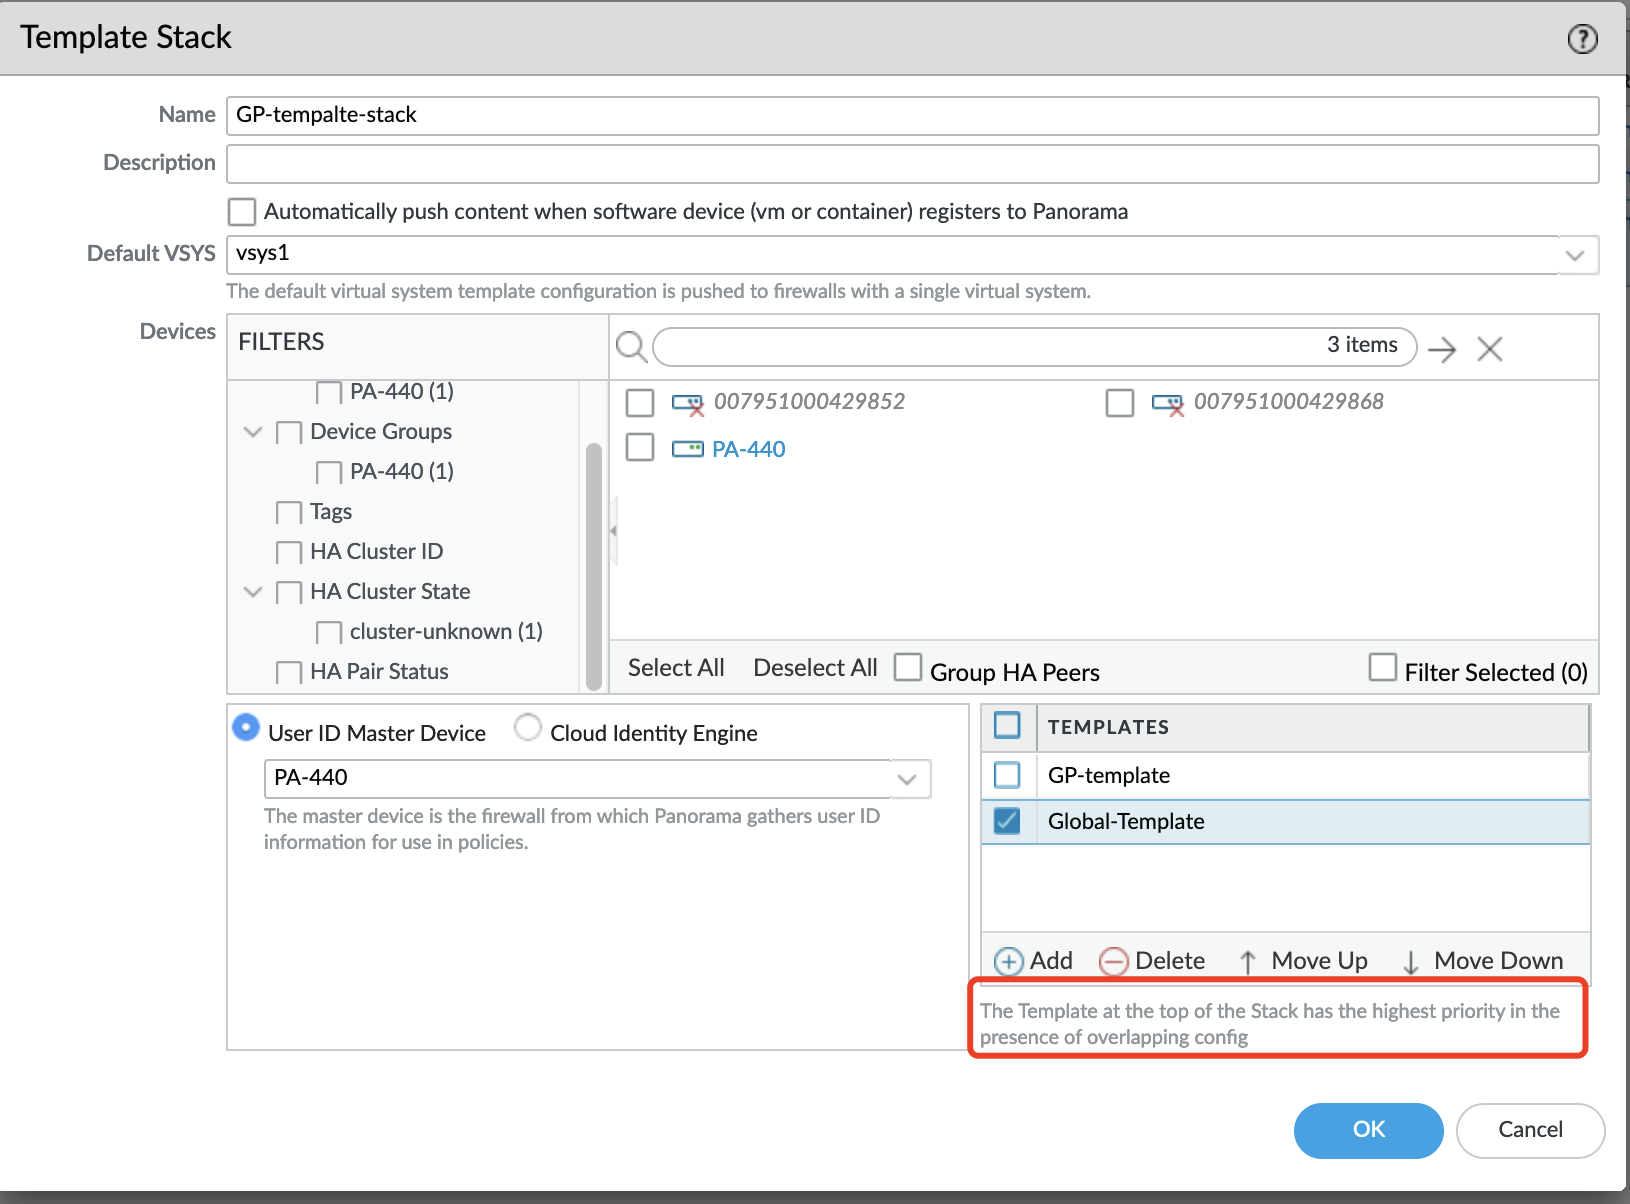Click the Name input field
Screen dimensions: 1630x1204
(912, 115)
